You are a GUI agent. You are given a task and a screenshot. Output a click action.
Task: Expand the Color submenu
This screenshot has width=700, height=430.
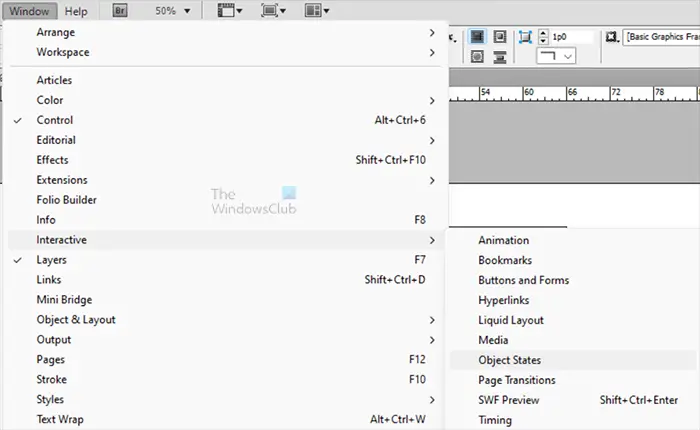click(226, 100)
